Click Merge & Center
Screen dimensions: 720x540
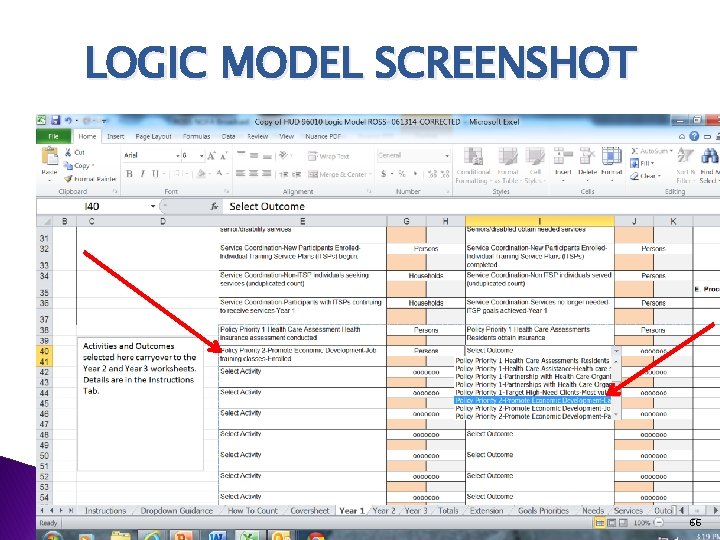click(x=338, y=174)
